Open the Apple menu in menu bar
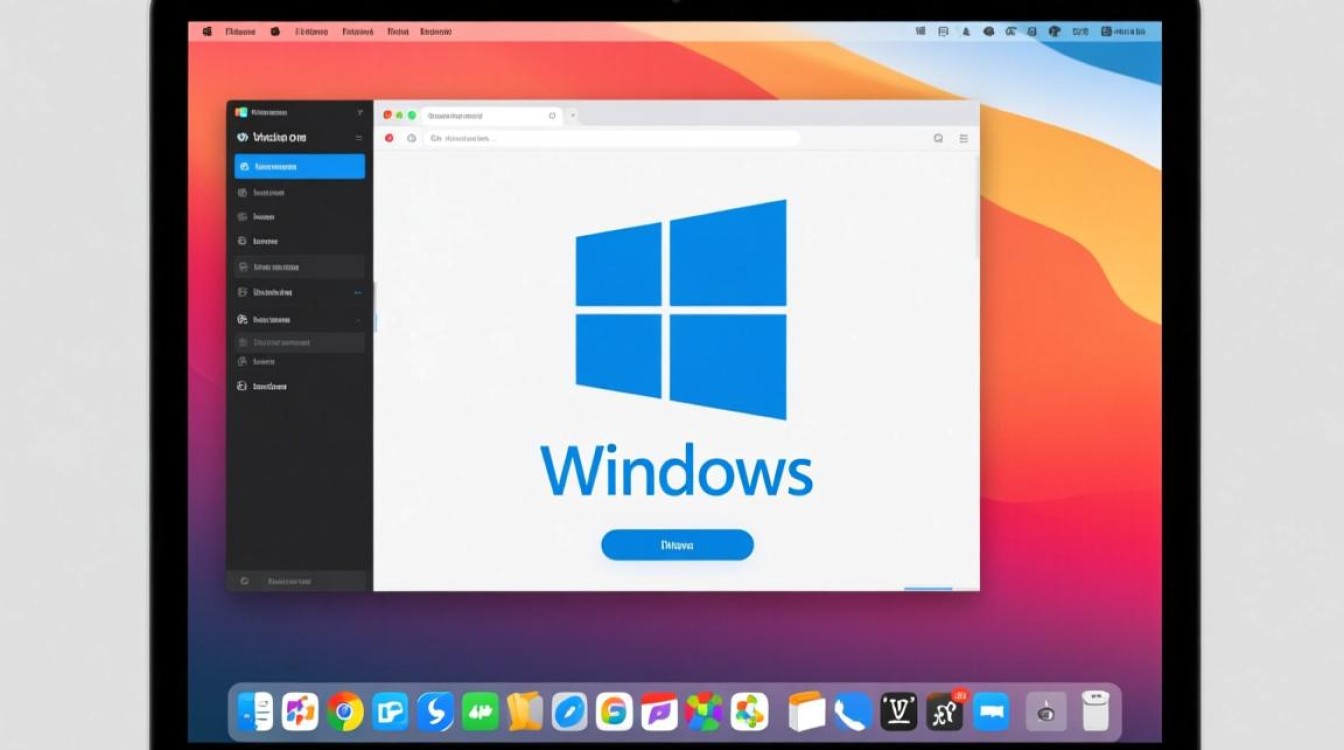Viewport: 1344px width, 750px height. (x=207, y=32)
